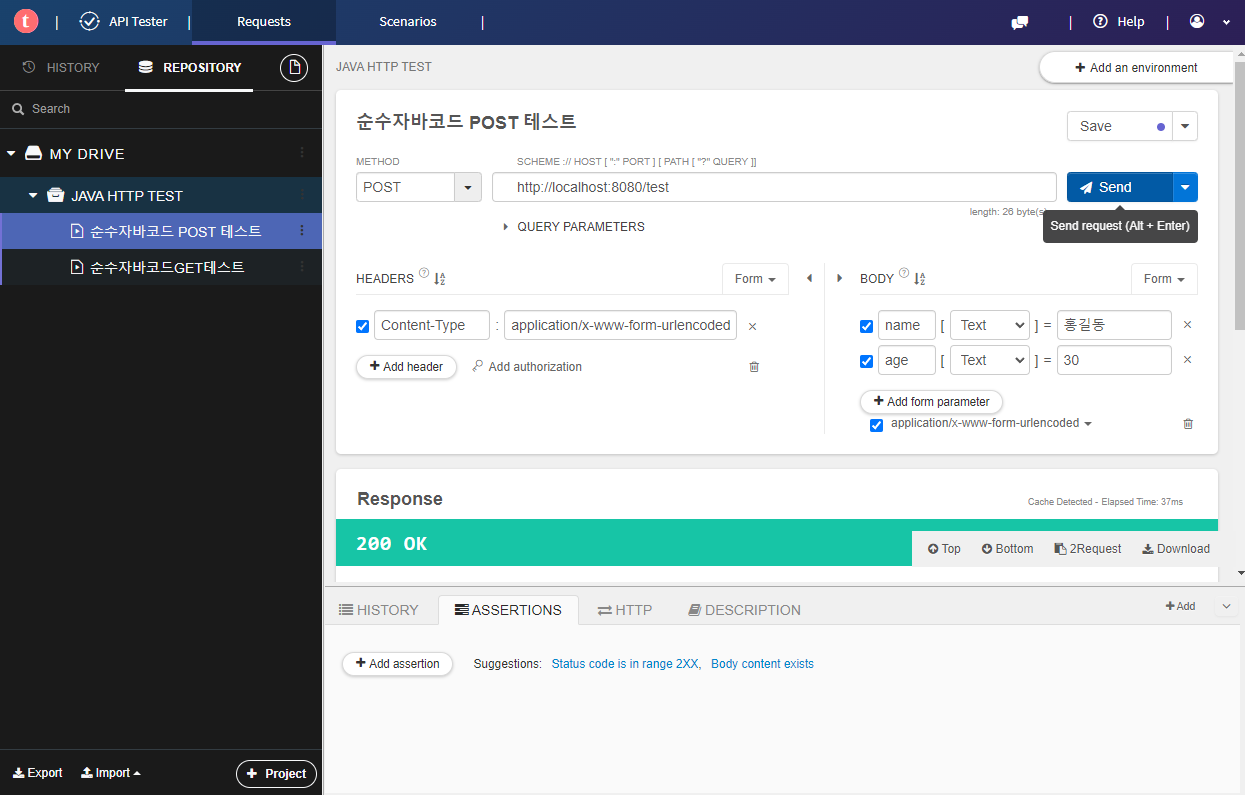Screen dimensions: 1245x795
Task: Click the HEADERS help icon
Action: click(424, 274)
